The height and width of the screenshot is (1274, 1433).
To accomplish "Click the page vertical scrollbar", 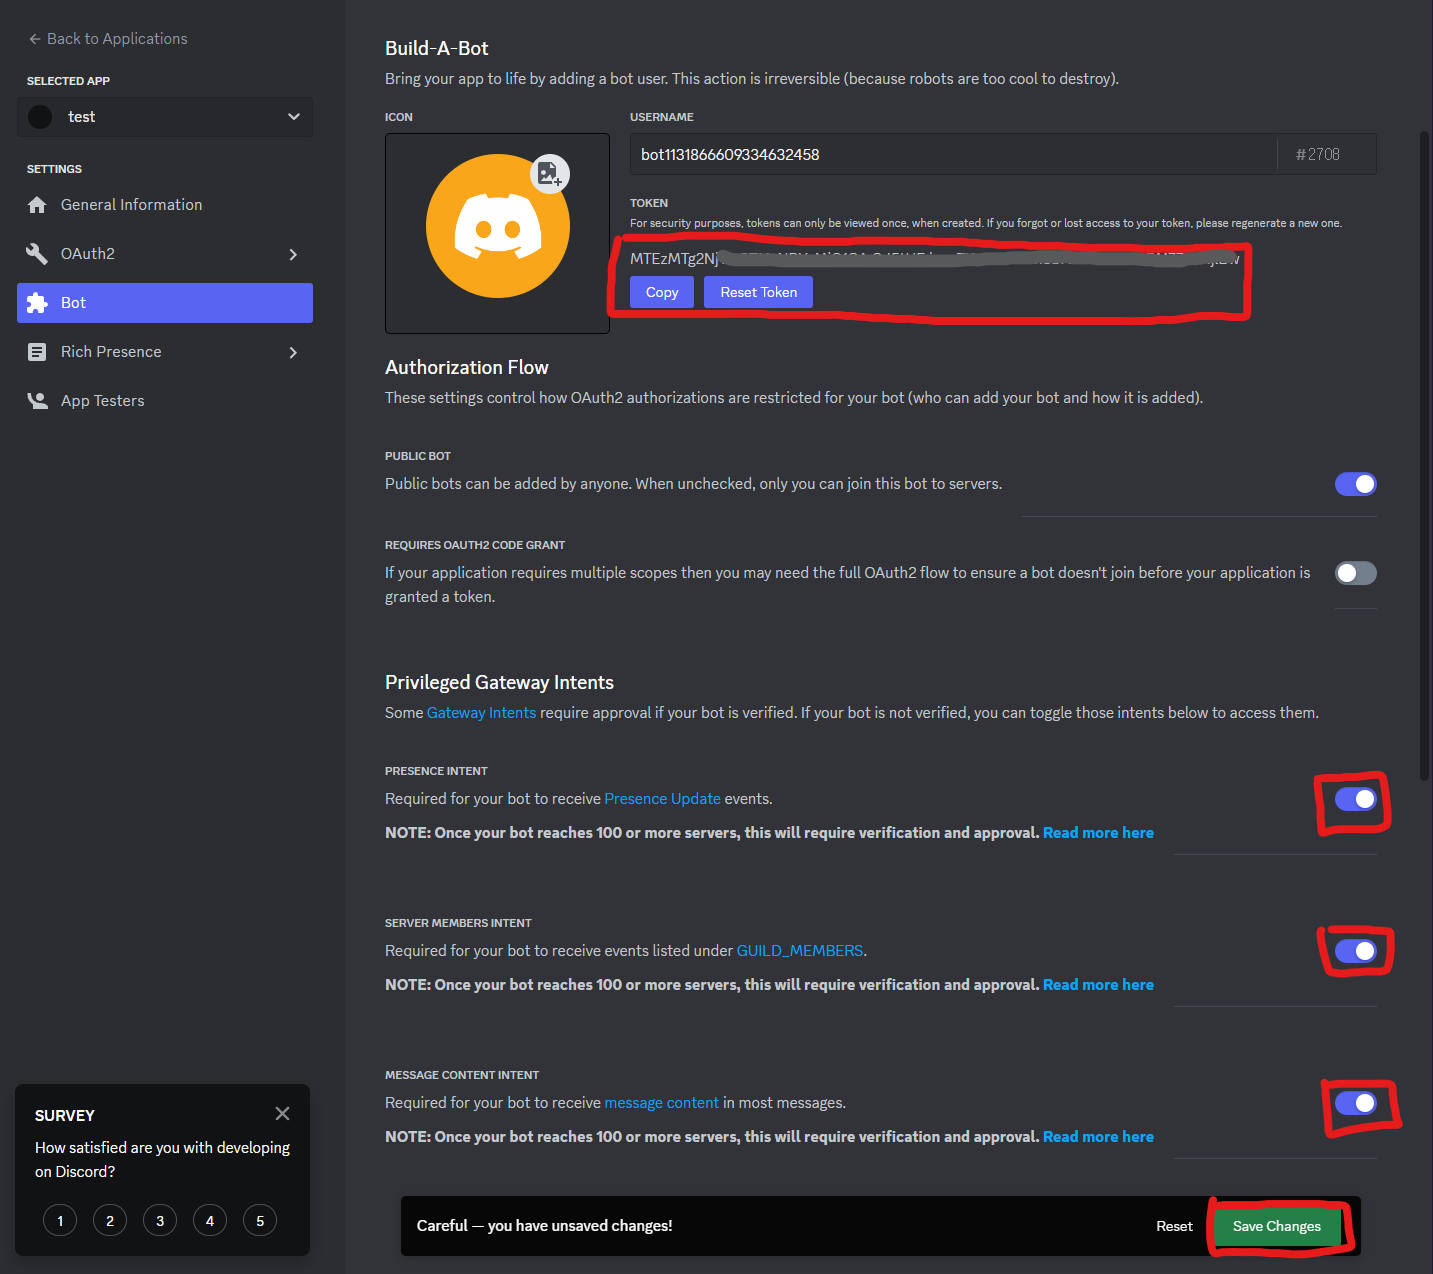I will coord(1425,455).
